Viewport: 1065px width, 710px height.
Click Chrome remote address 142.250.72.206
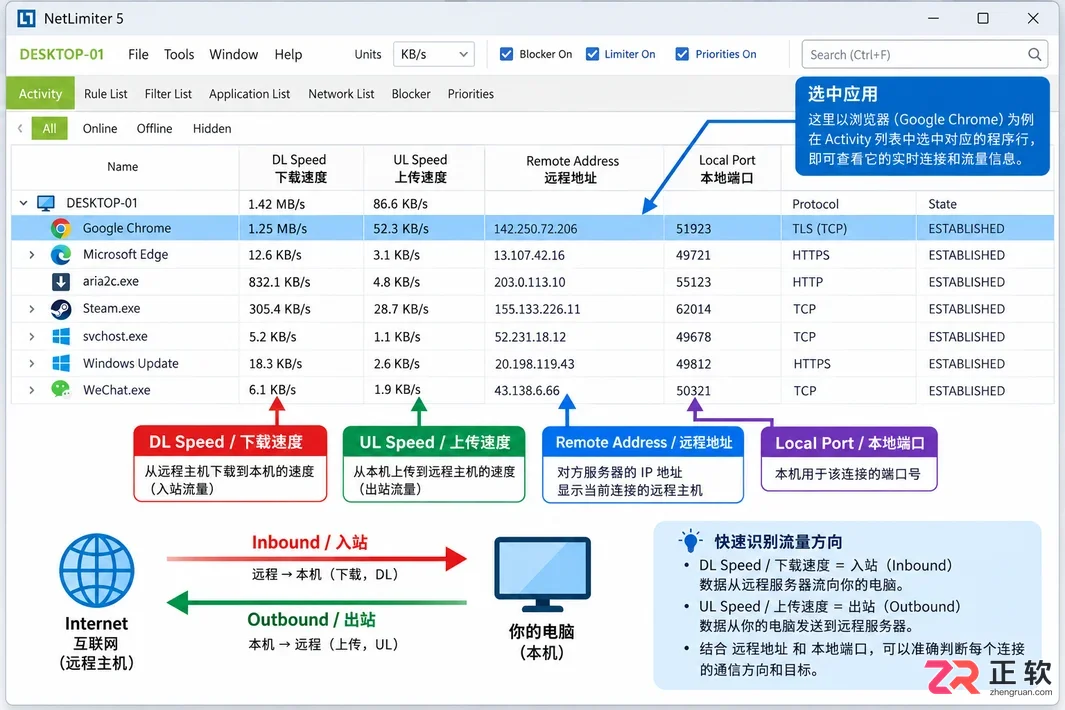(x=535, y=229)
